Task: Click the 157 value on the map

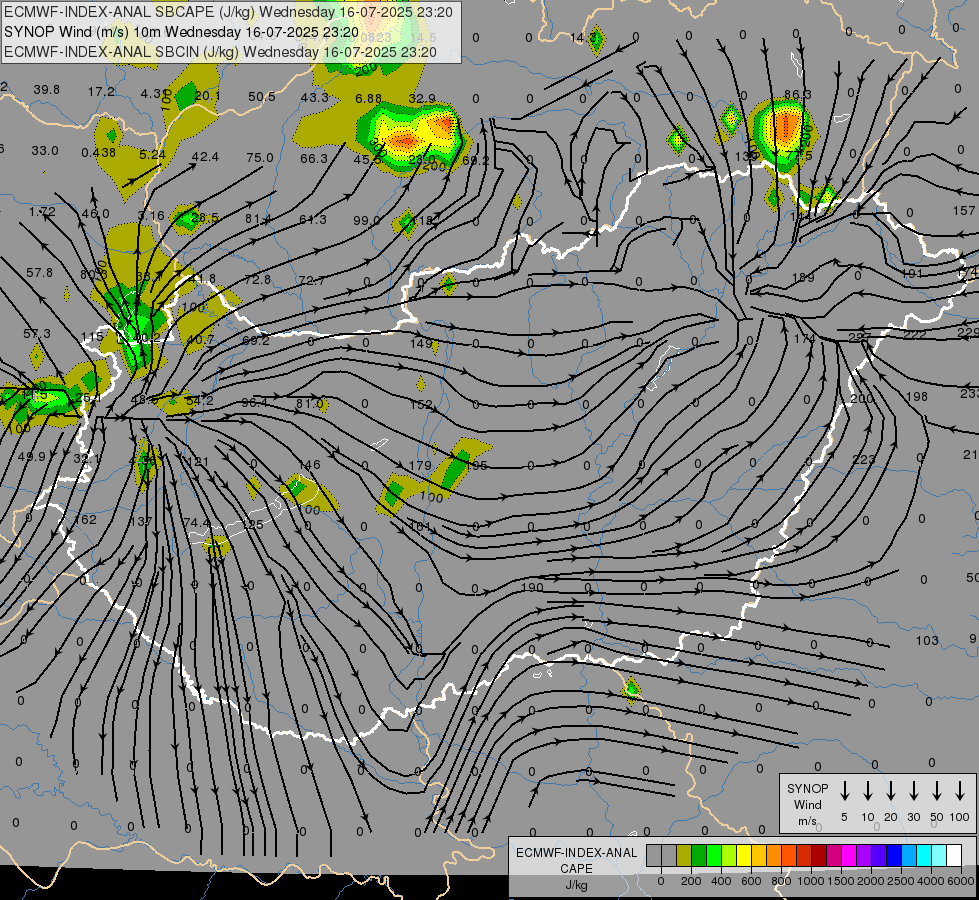Action: click(x=964, y=210)
